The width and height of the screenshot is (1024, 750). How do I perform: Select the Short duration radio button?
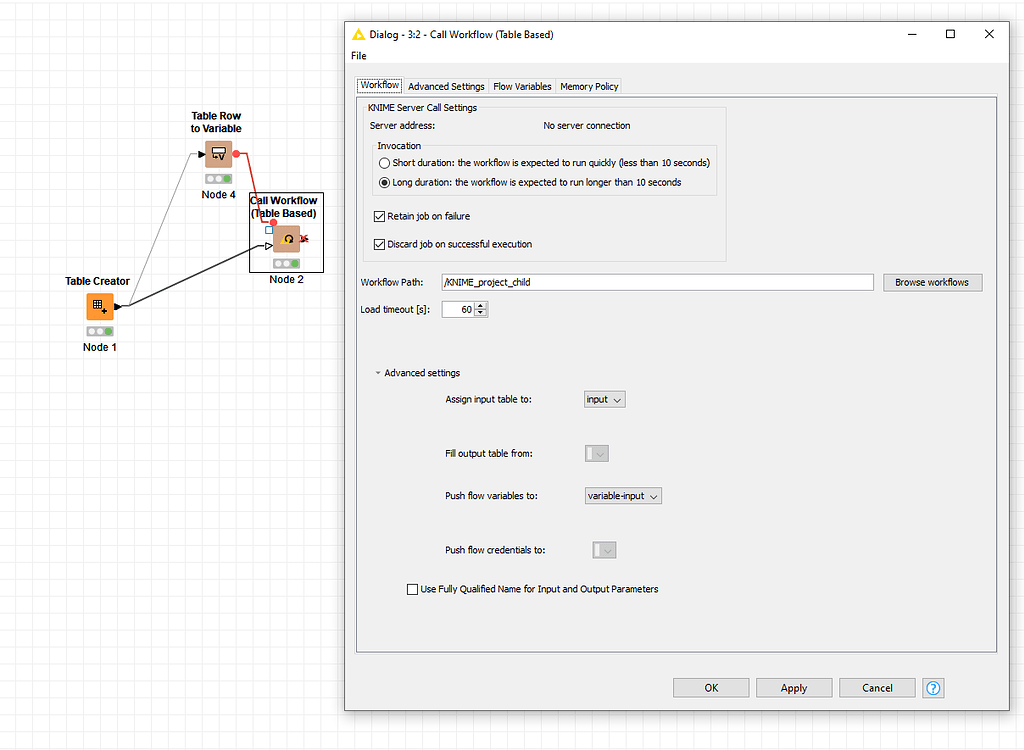tap(384, 163)
